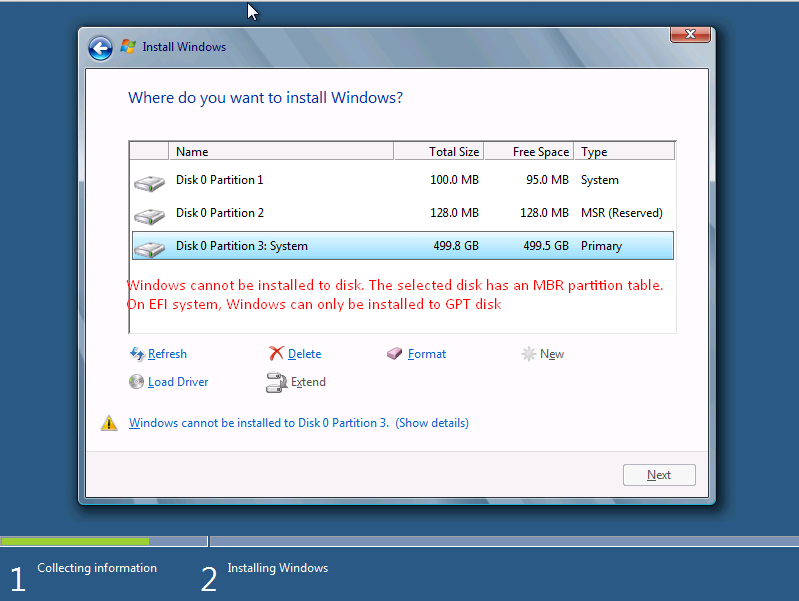This screenshot has width=799, height=601.
Task: Click the MSR (Reserved) type cell
Action: [622, 213]
